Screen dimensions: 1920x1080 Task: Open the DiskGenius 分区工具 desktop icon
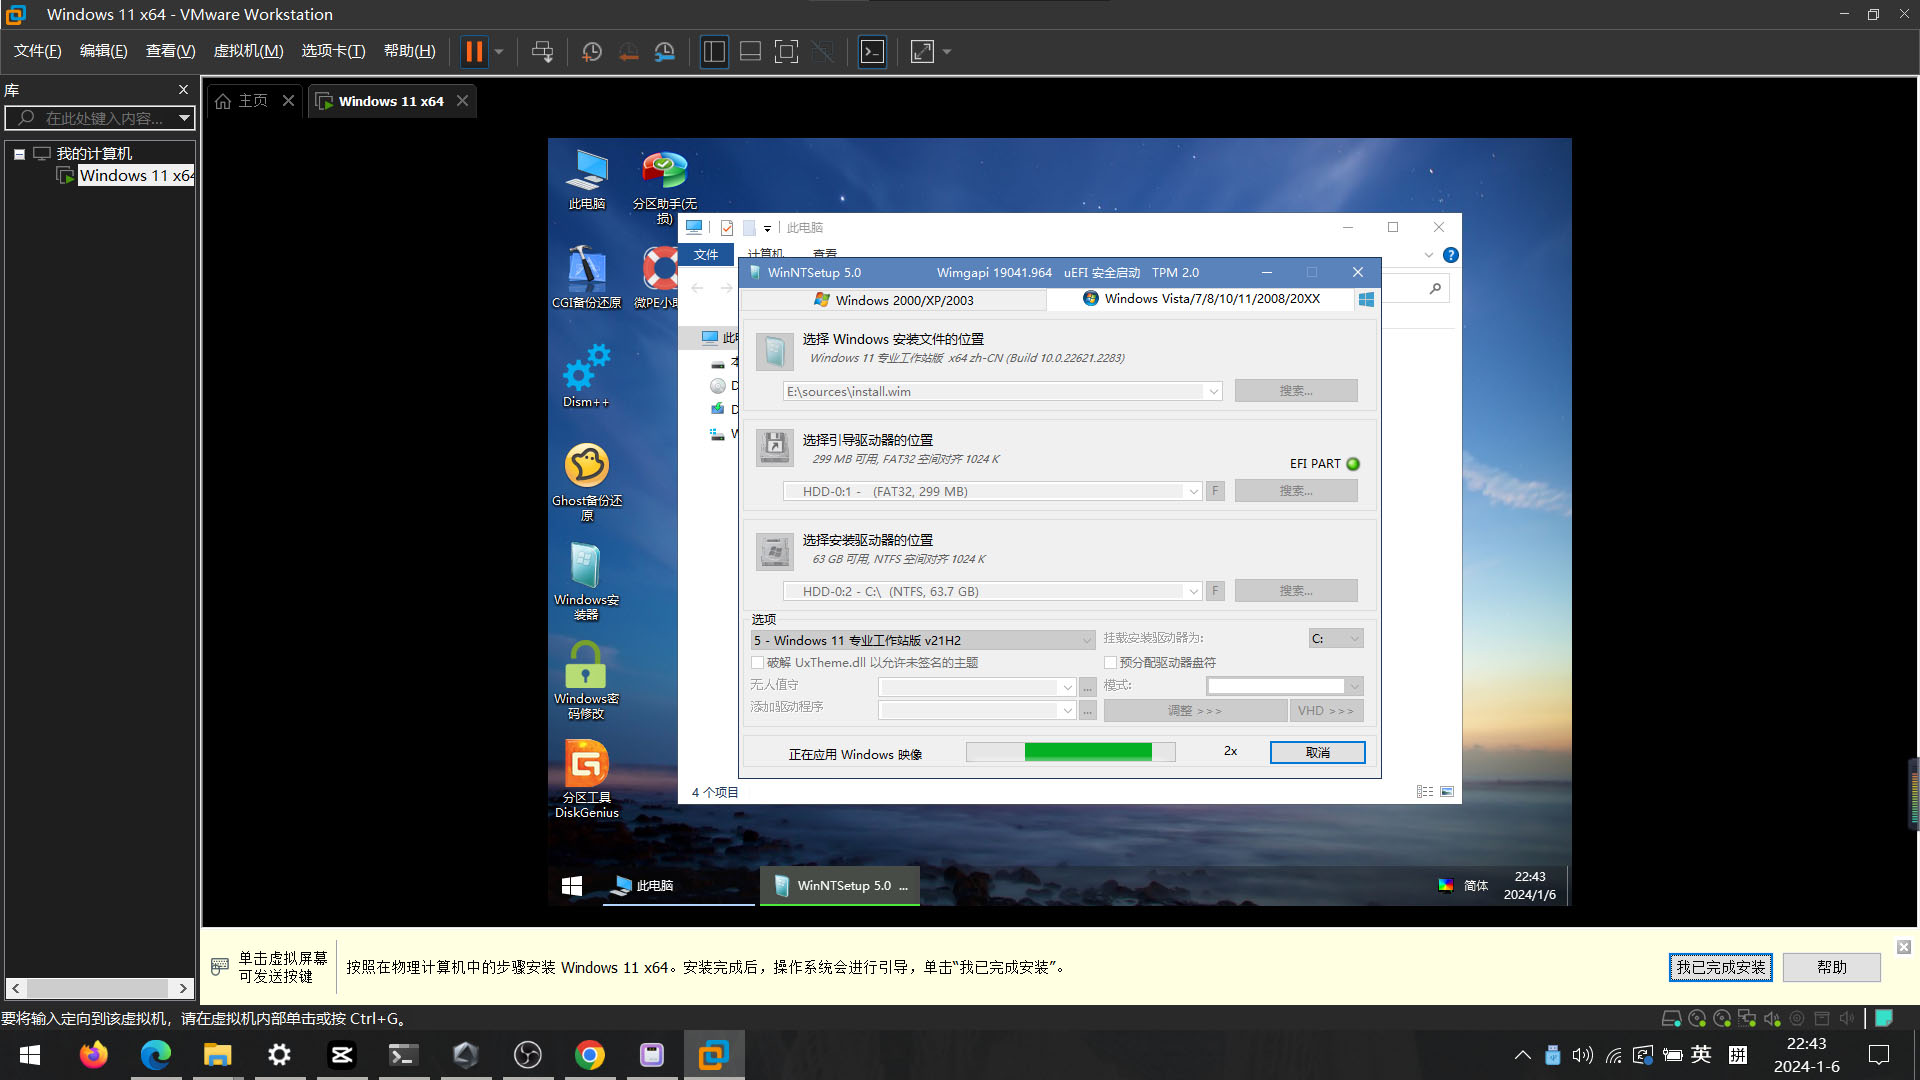(586, 779)
